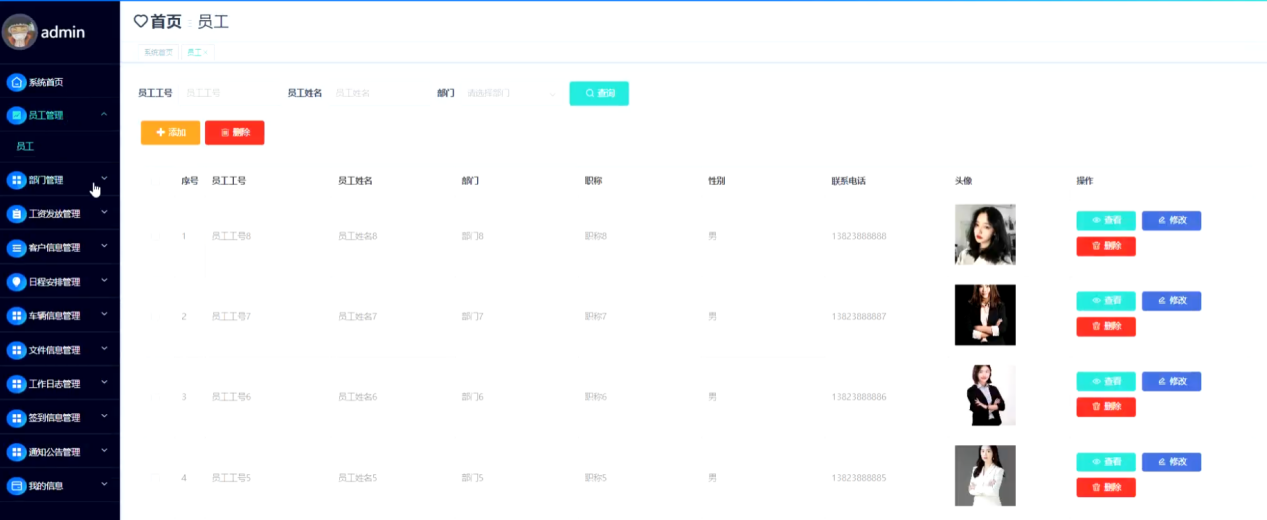This screenshot has height=520, width=1267.
Task: Click the 职称5 cell
Action: point(596,477)
